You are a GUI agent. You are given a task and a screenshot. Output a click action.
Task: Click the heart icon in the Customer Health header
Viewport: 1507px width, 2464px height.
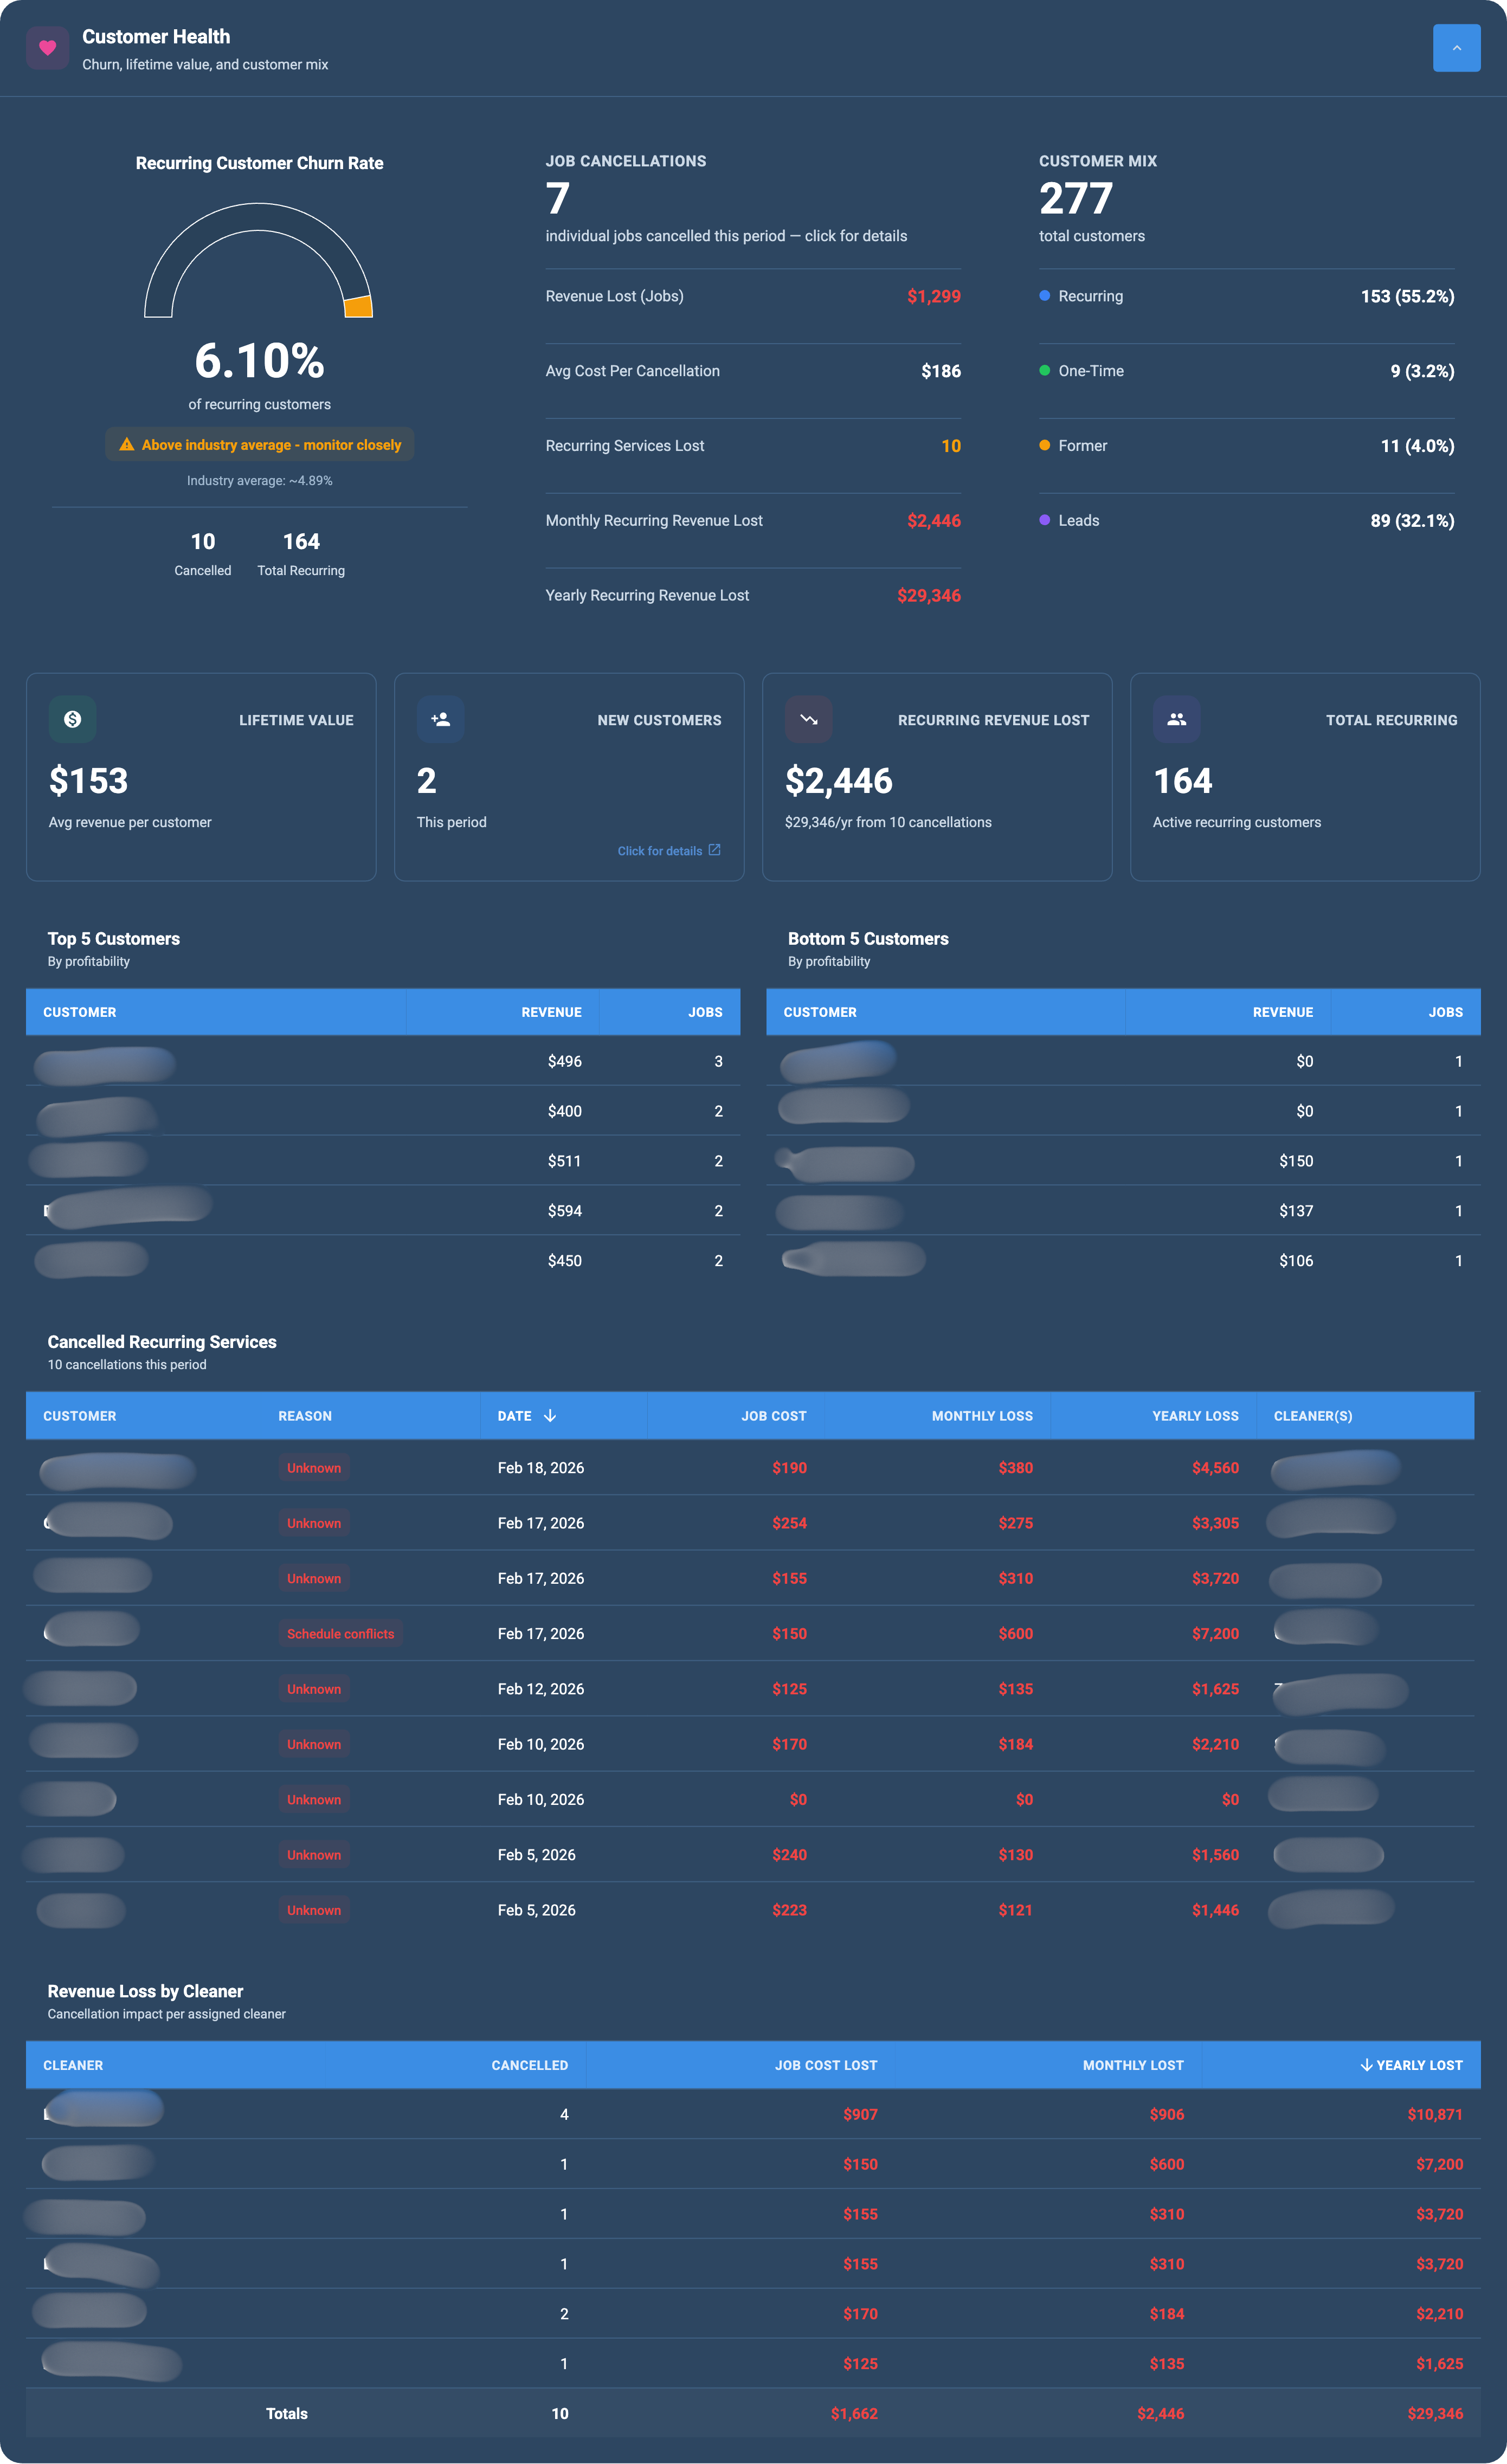click(47, 47)
